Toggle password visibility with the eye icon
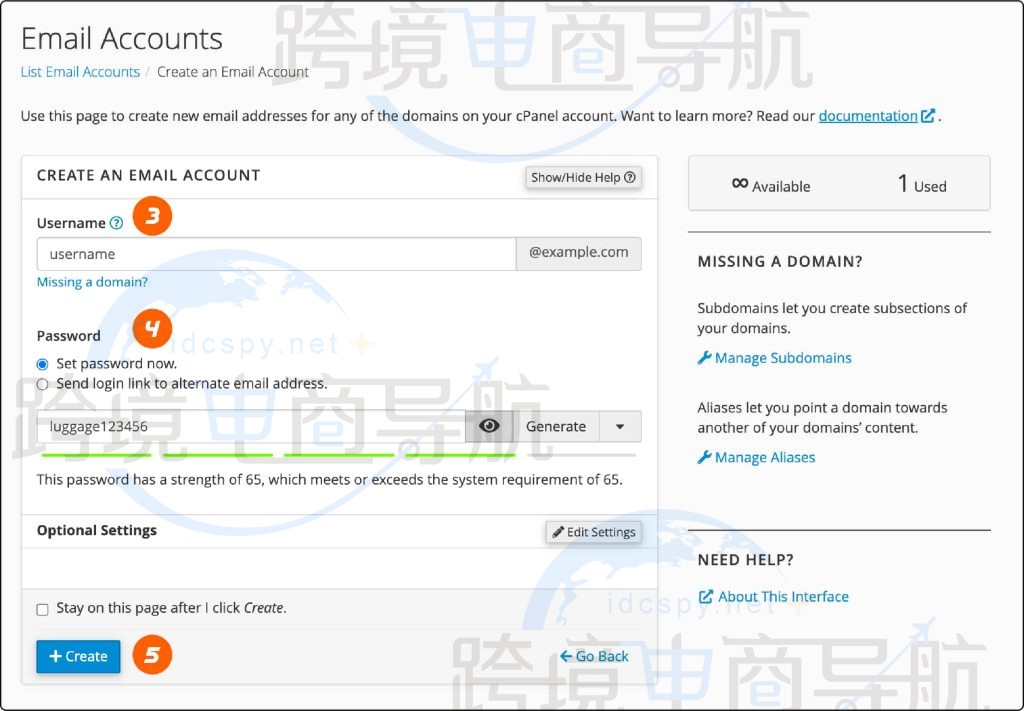 click(x=489, y=426)
